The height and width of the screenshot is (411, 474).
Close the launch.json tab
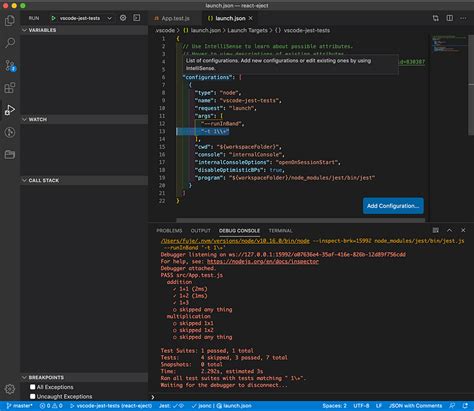tap(251, 18)
